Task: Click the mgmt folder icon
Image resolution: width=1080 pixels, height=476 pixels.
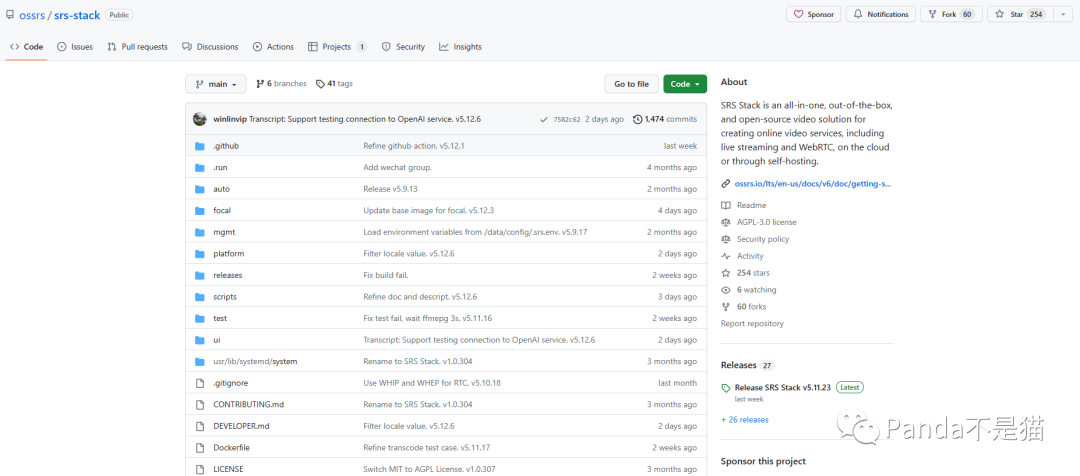Action: (x=200, y=232)
